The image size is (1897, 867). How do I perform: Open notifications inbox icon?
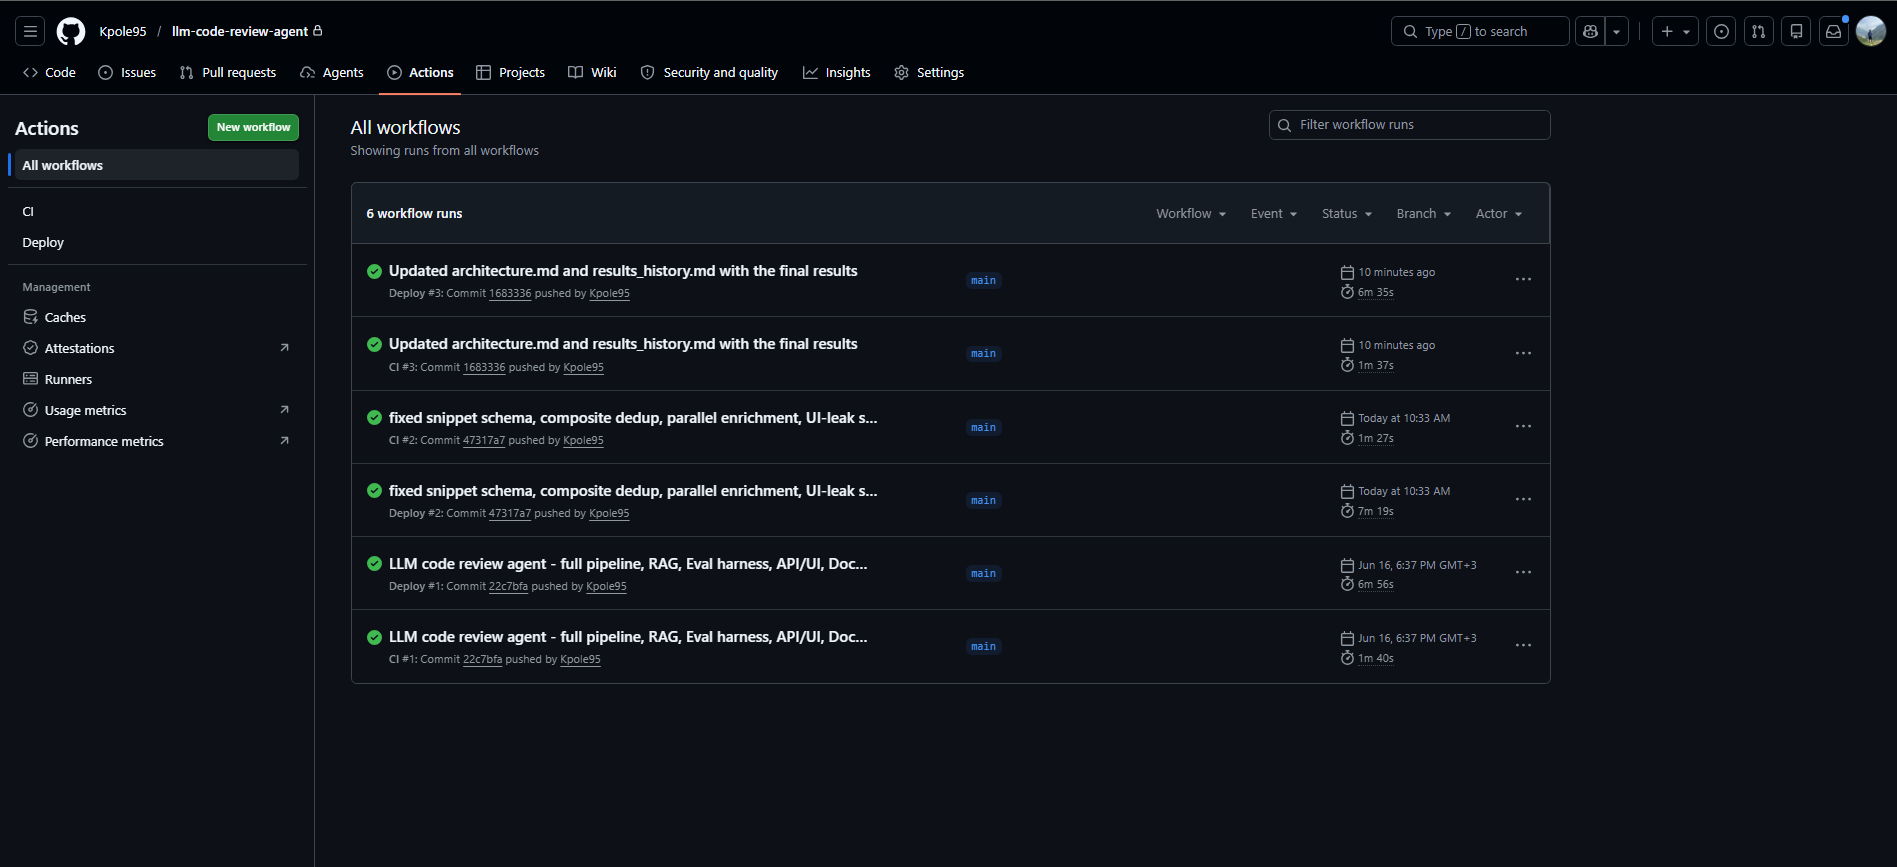(x=1833, y=31)
